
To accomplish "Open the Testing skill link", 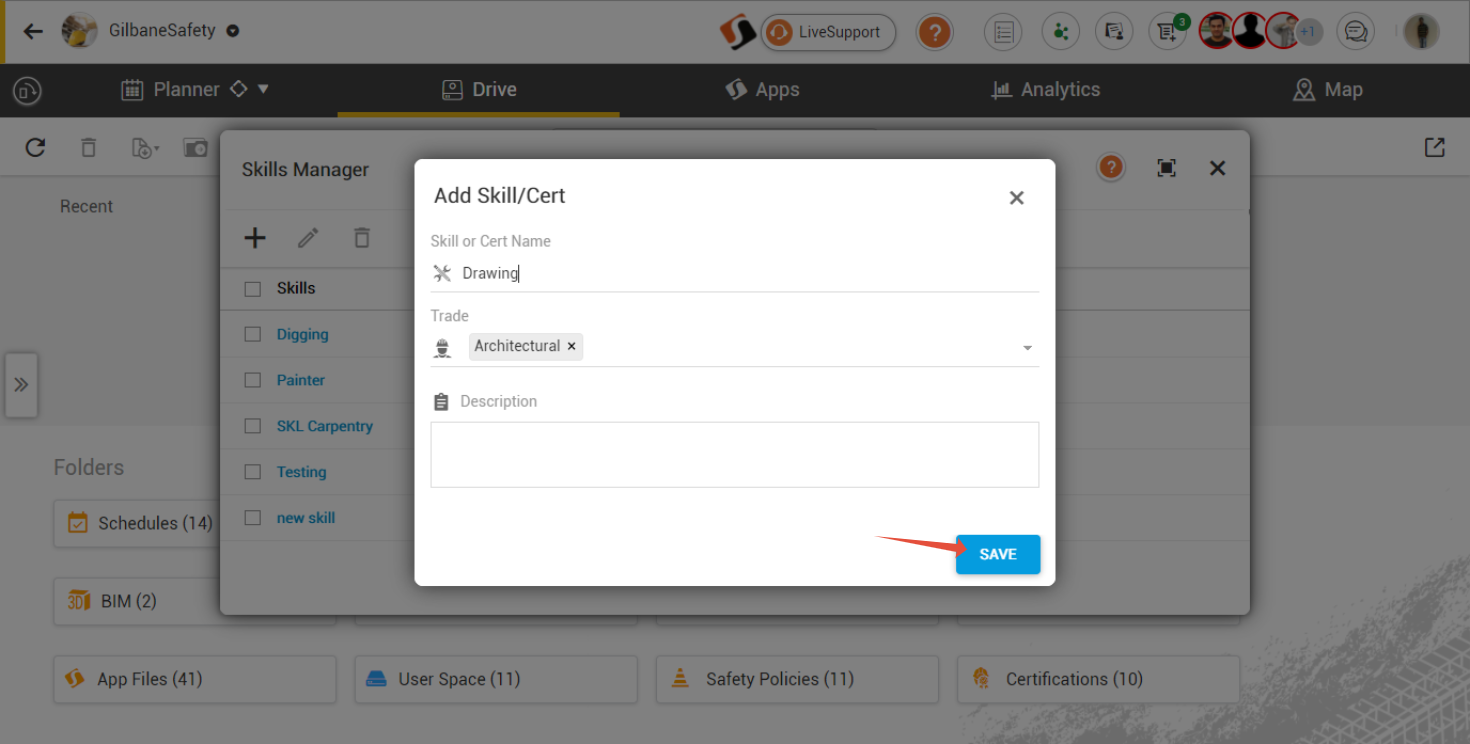I will [302, 472].
